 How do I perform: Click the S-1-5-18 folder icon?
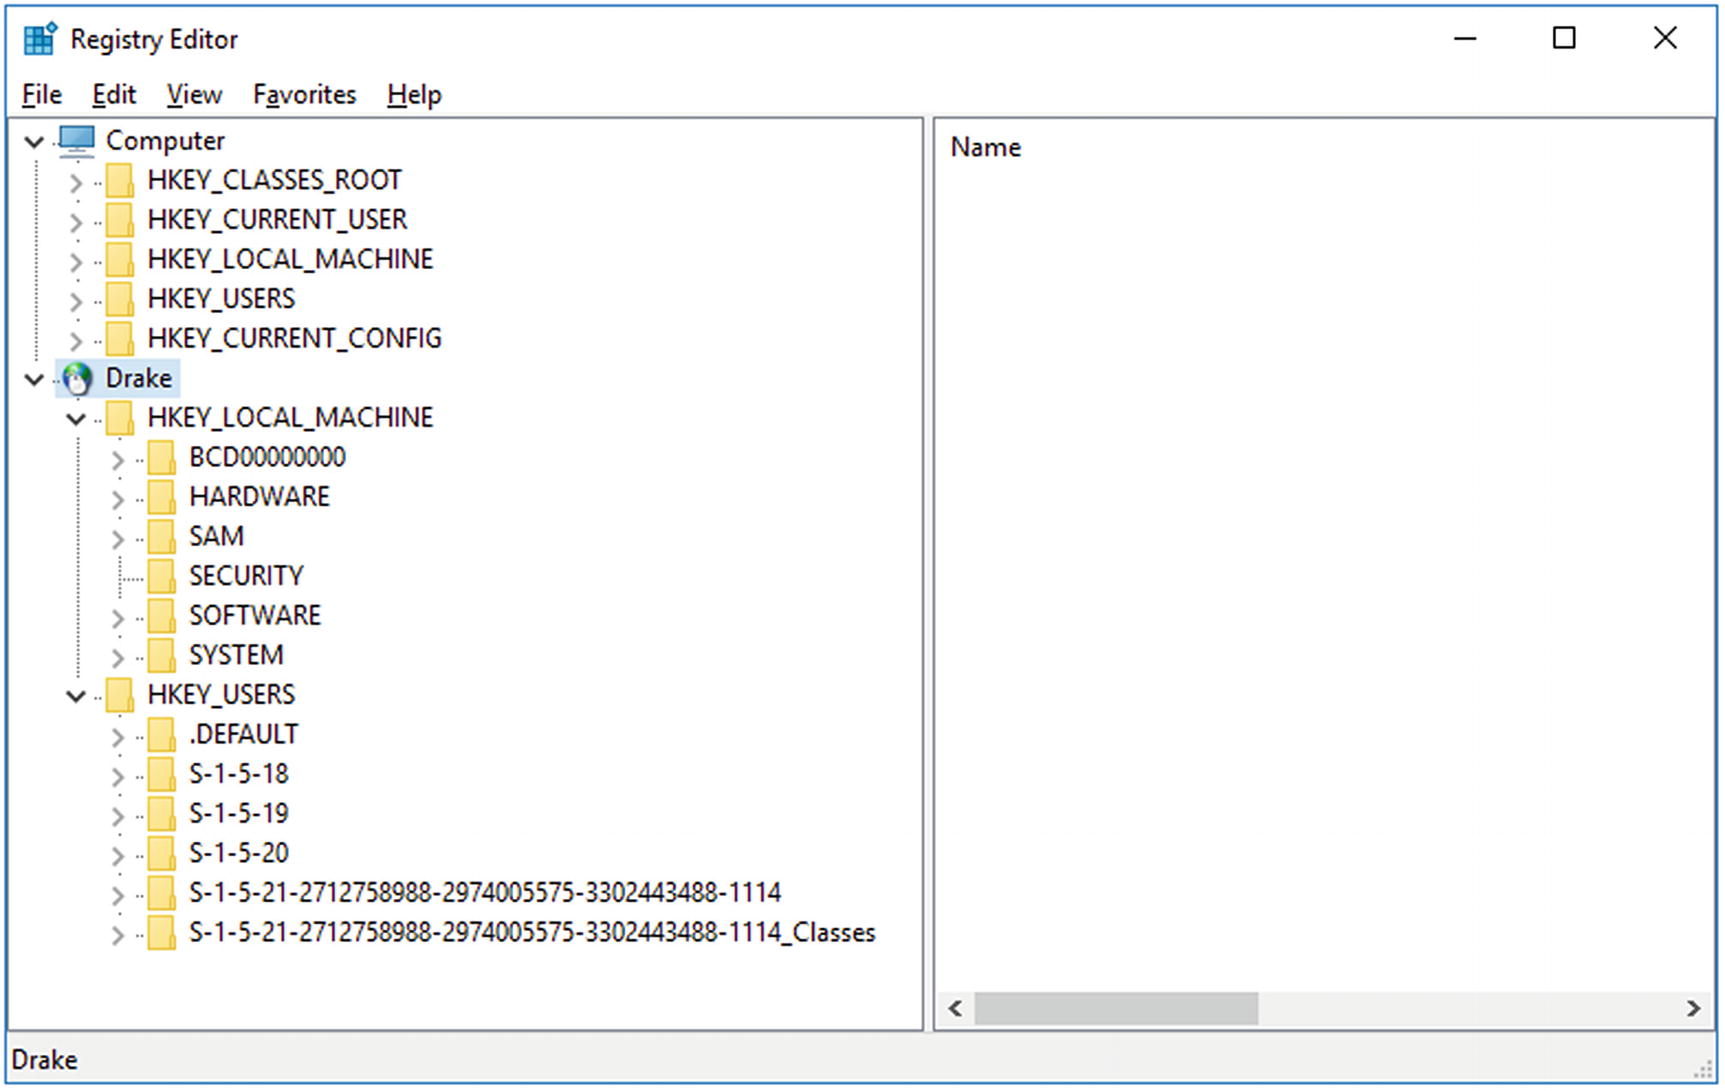point(161,775)
